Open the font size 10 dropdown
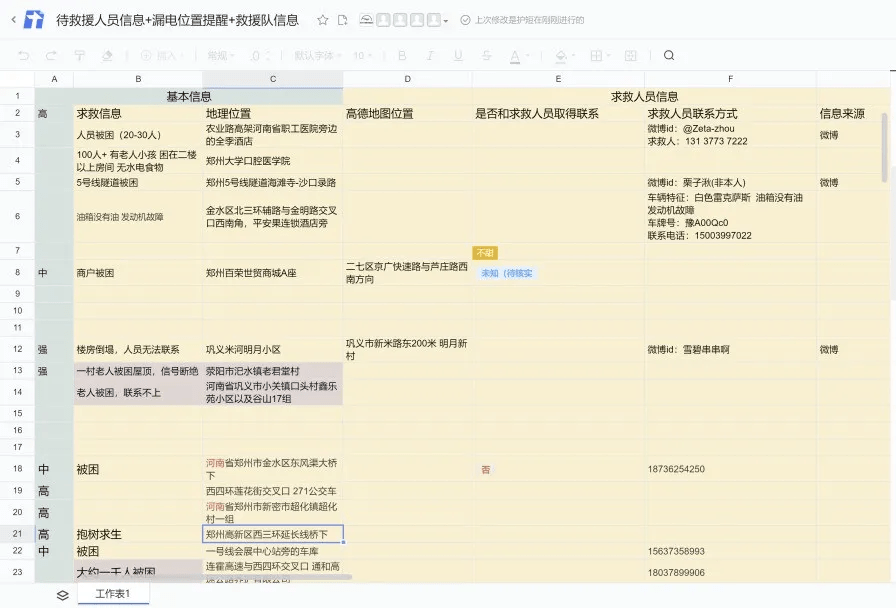896x608 pixels. click(362, 55)
